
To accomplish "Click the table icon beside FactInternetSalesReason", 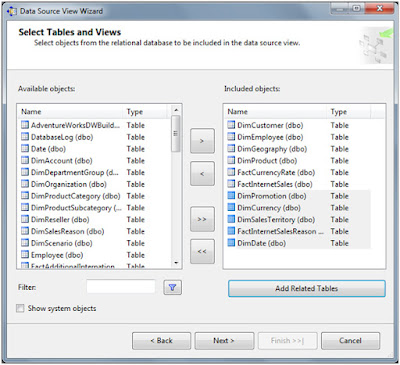I will click(231, 231).
